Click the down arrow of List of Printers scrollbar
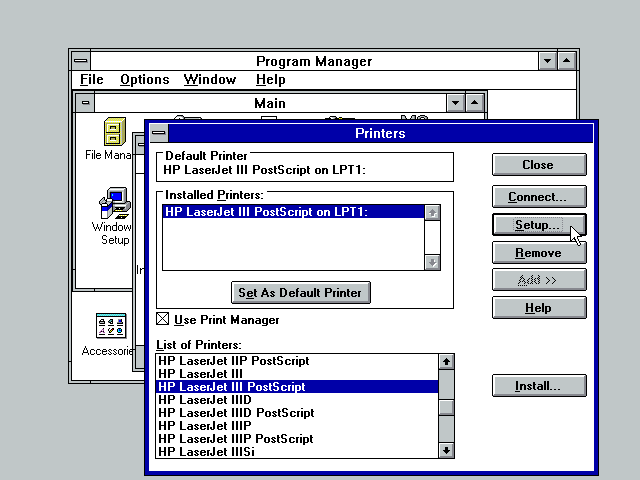This screenshot has height=480, width=640. click(447, 450)
